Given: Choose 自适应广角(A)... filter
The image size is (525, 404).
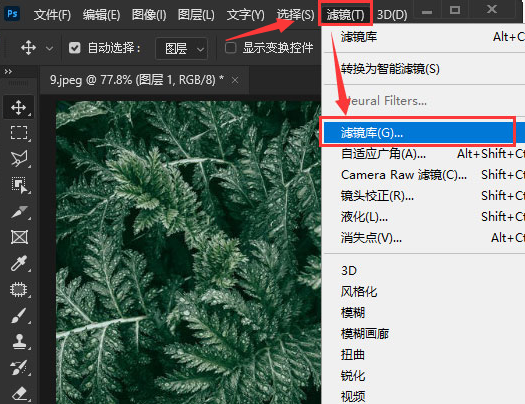Looking at the screenshot, I should [423, 154].
